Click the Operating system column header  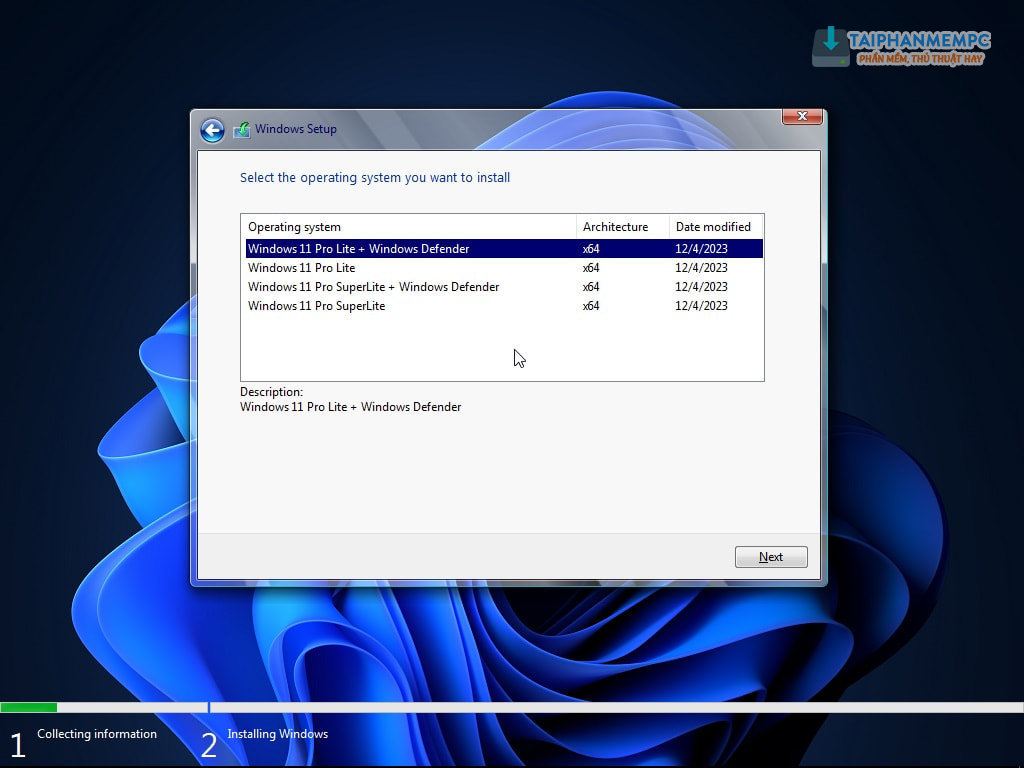tap(294, 227)
